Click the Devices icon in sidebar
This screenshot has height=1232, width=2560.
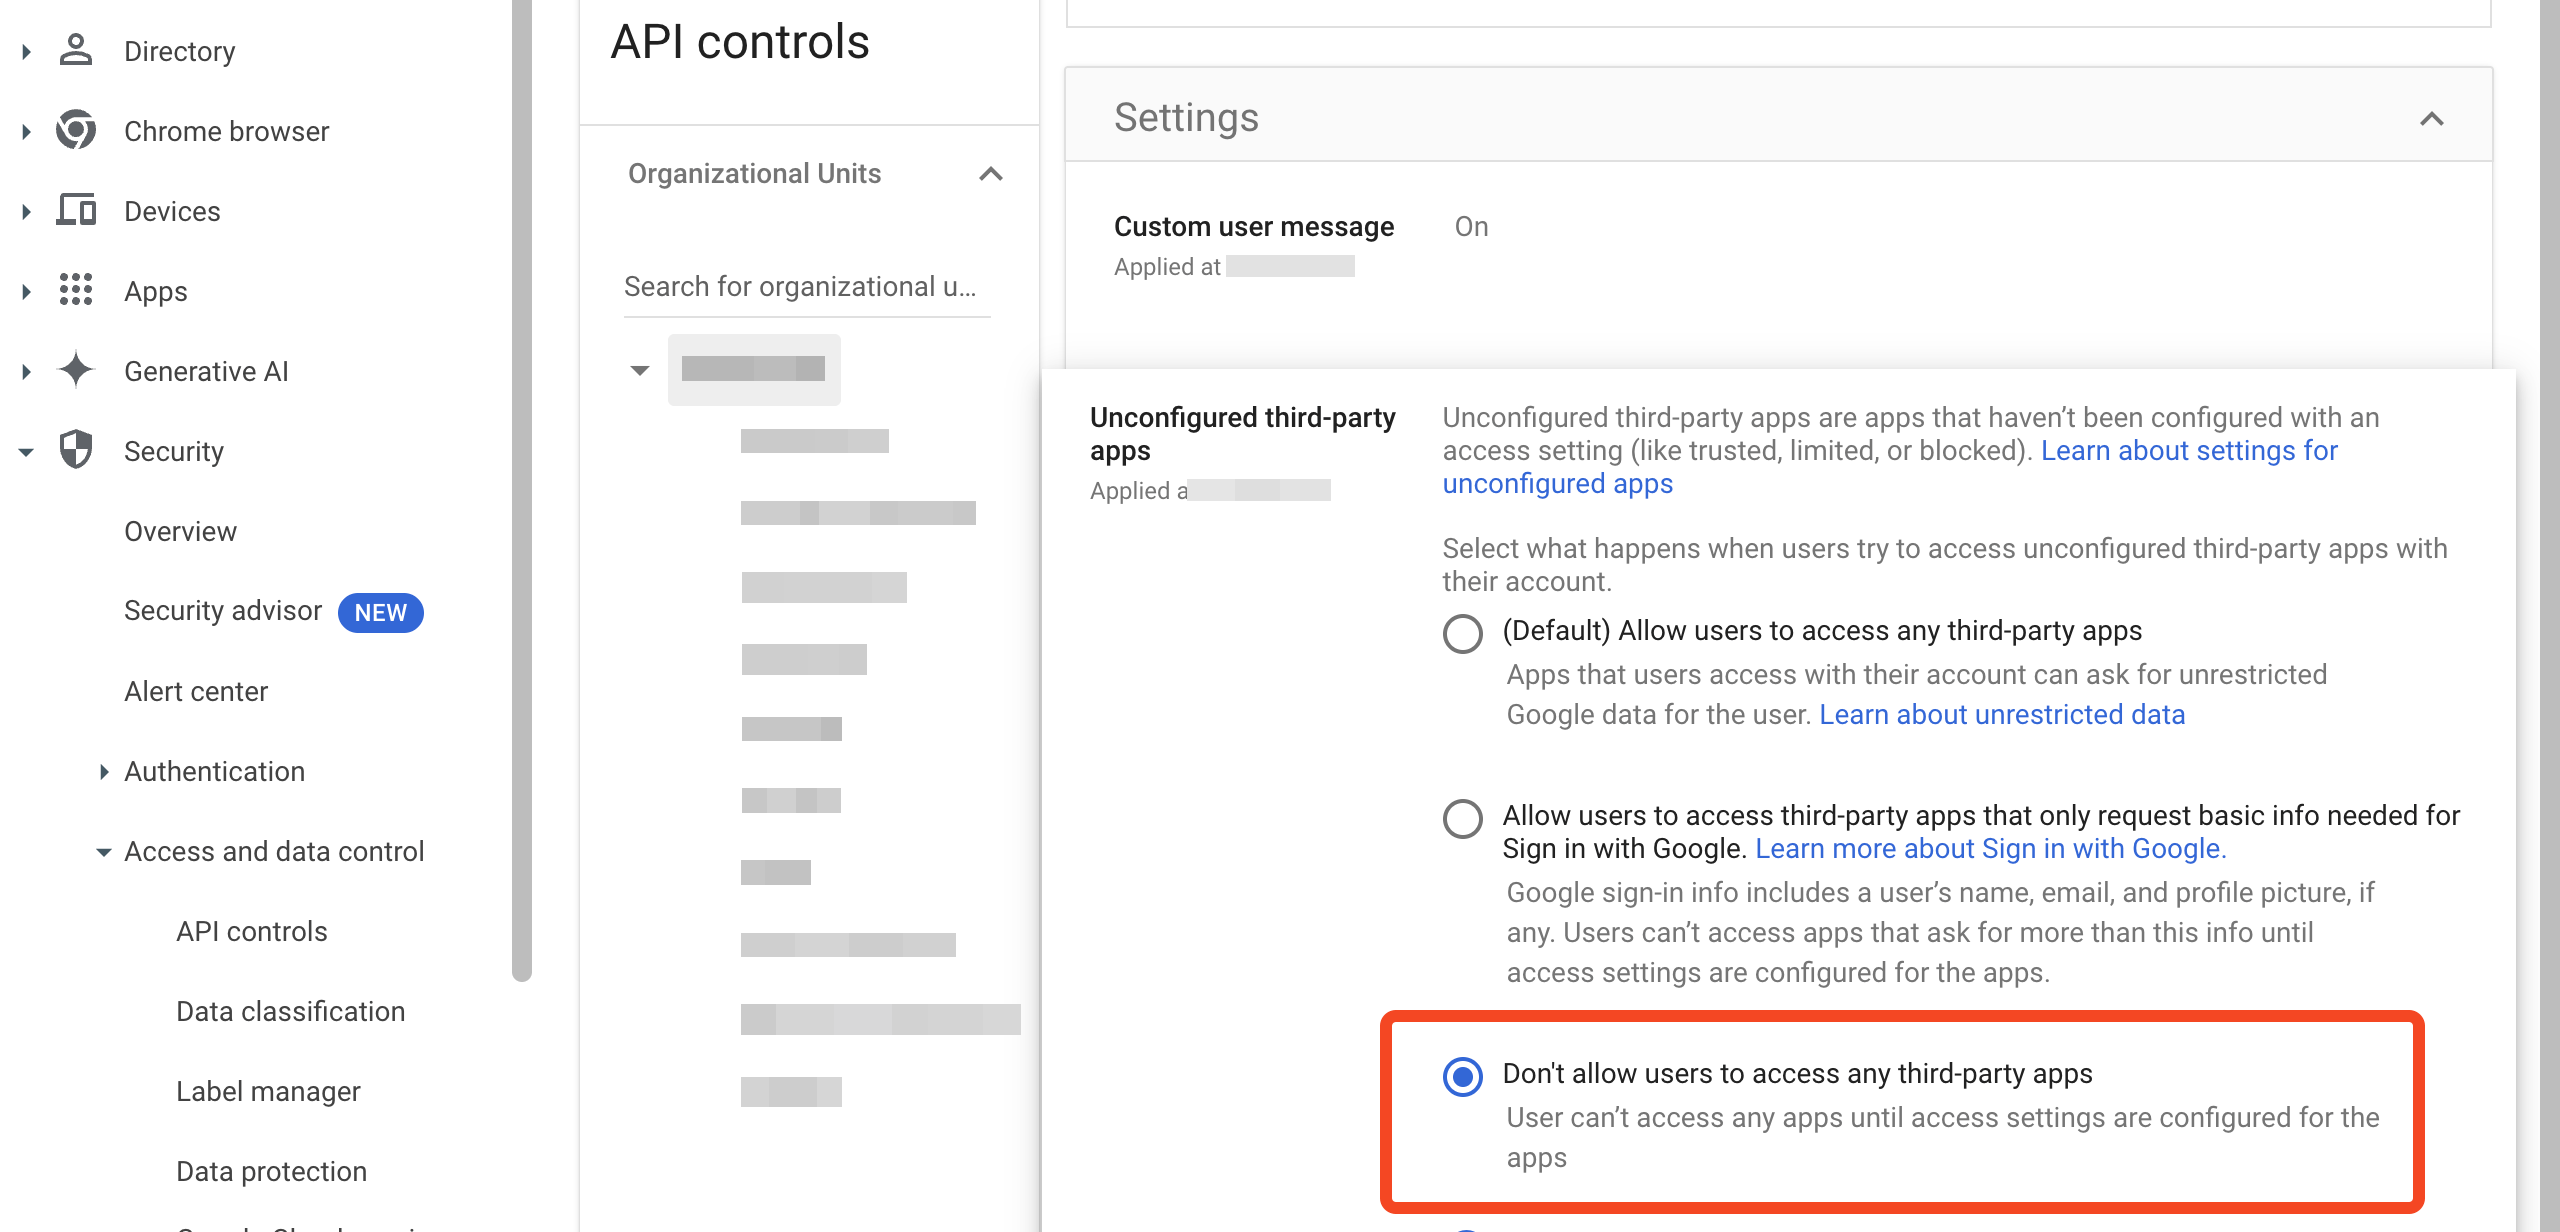76,210
